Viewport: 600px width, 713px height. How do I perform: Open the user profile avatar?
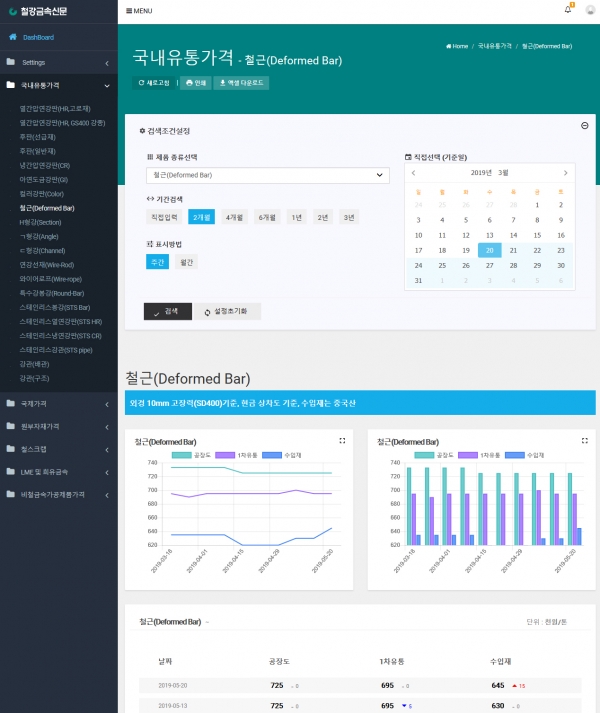click(589, 10)
